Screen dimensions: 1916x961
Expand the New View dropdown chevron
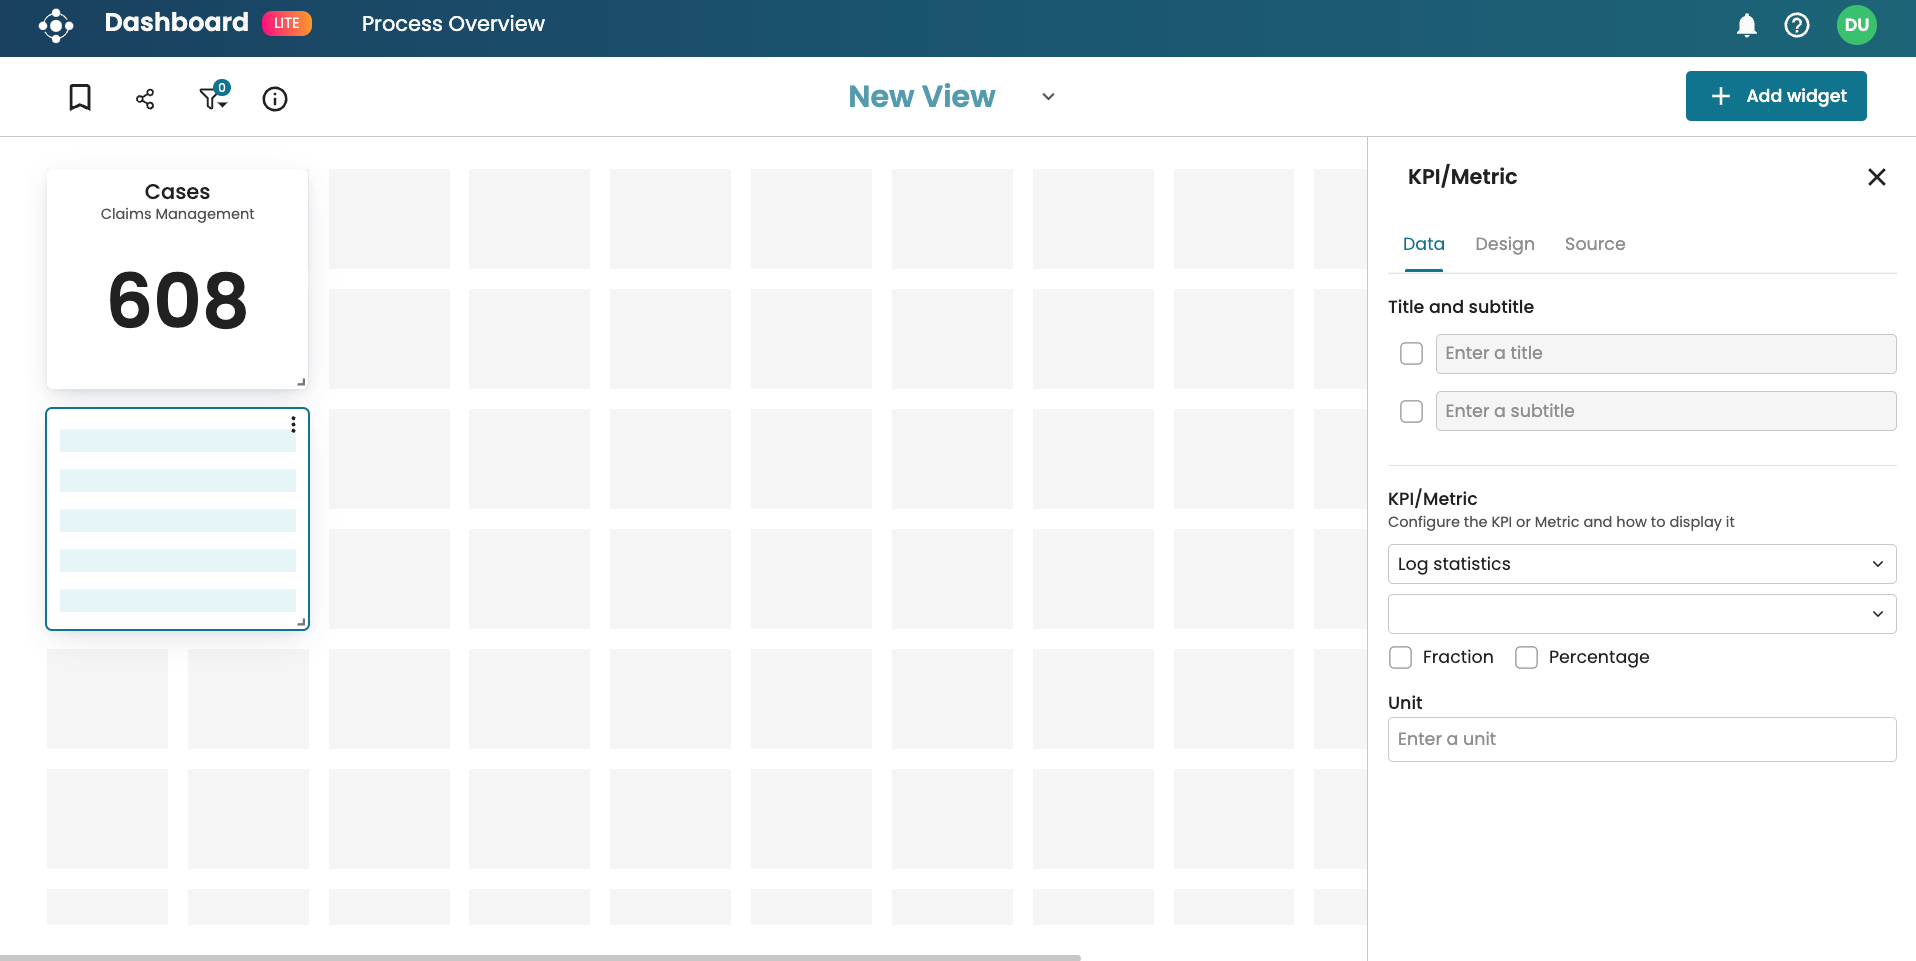point(1048,97)
